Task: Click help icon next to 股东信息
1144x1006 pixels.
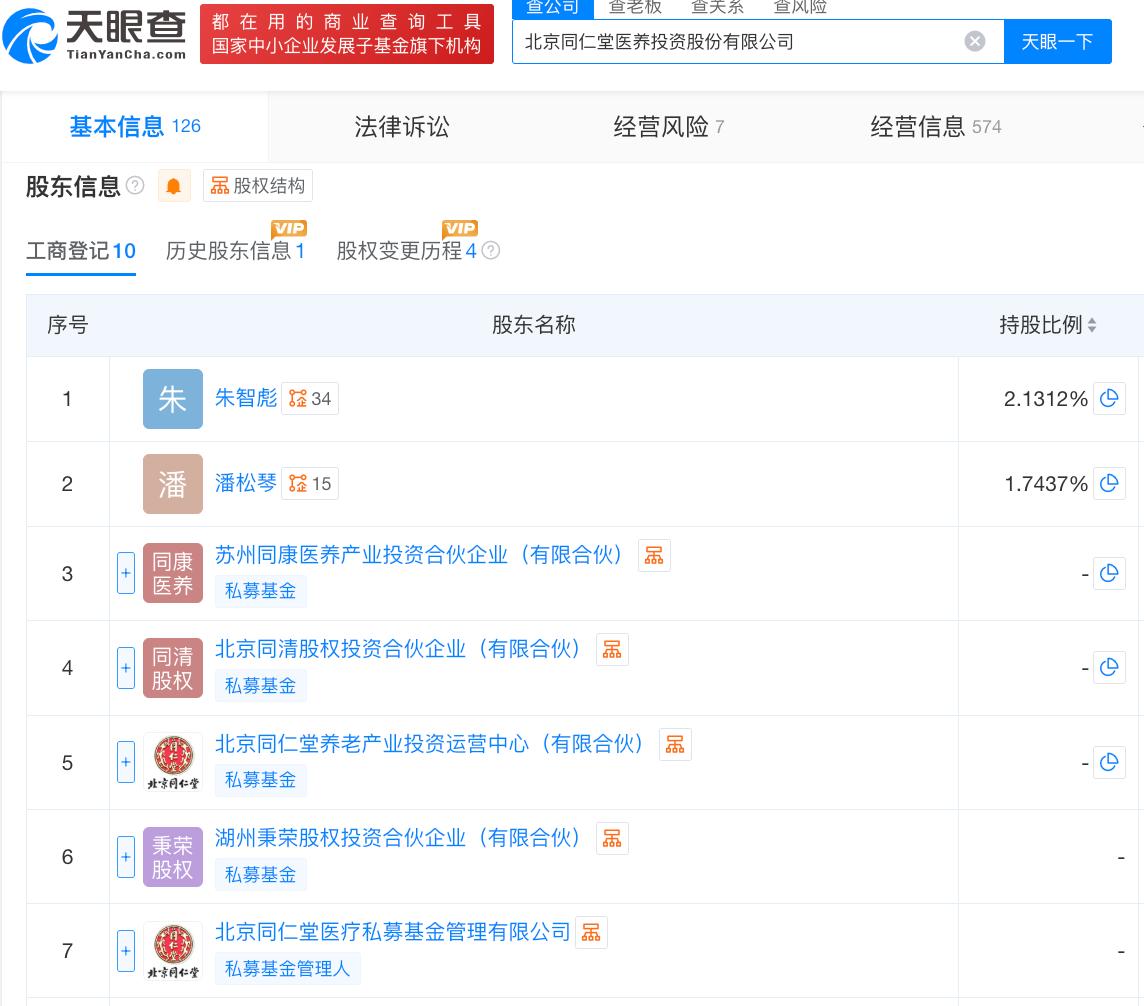Action: tap(135, 186)
